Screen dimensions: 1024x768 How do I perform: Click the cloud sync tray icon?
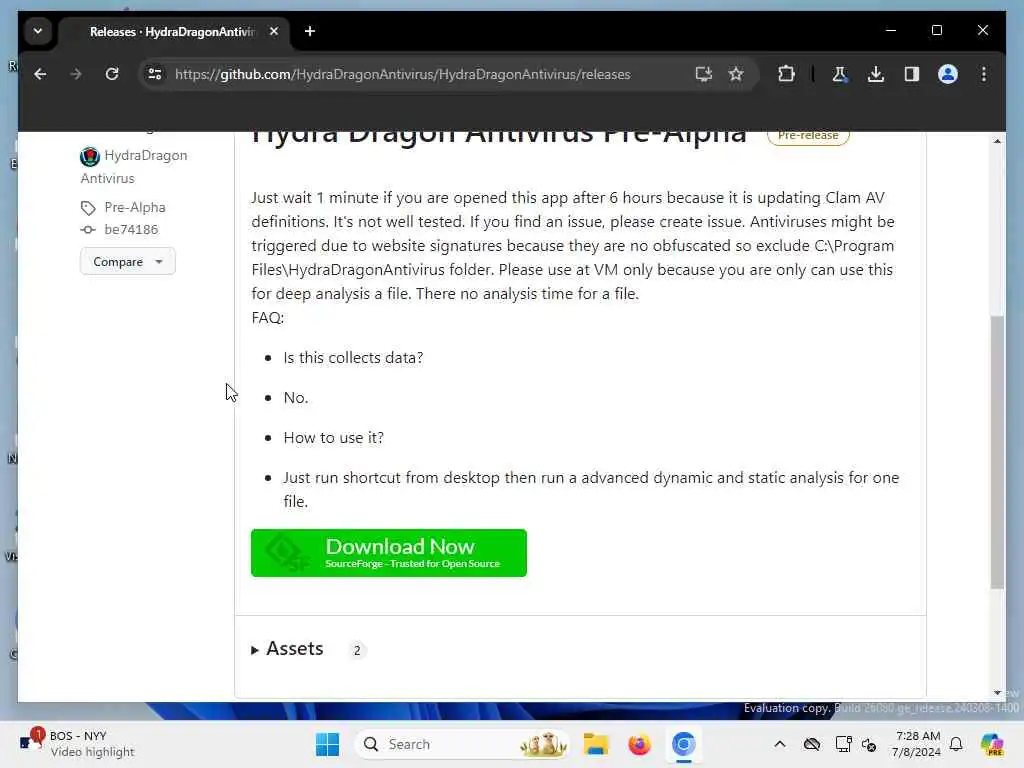[812, 744]
